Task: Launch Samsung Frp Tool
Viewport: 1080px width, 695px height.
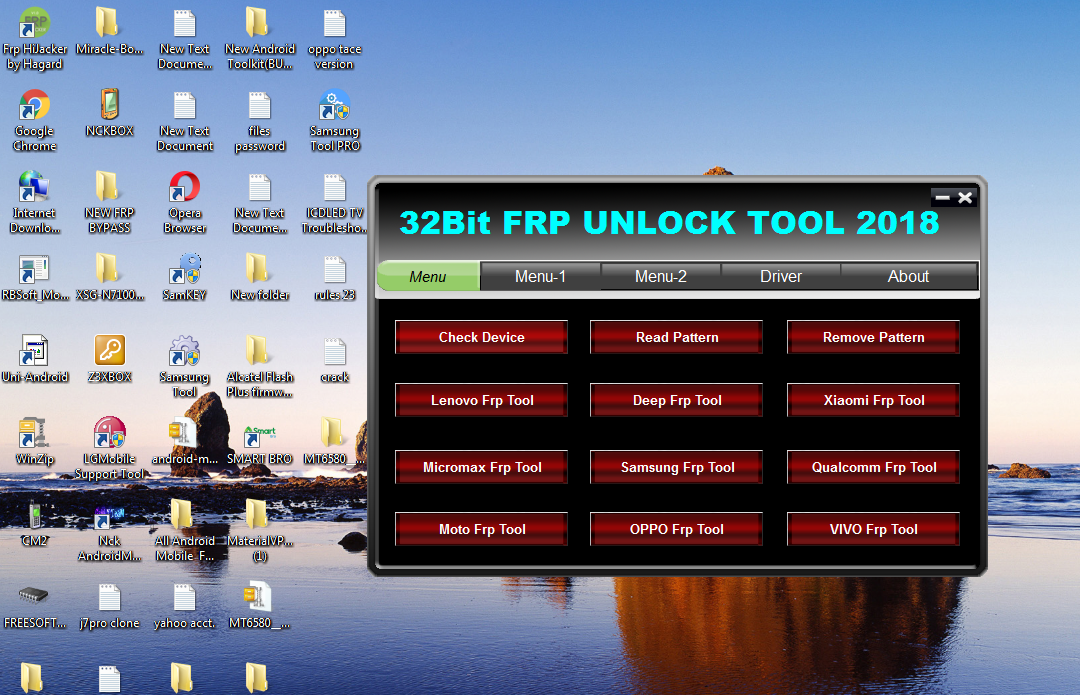Action: pyautogui.click(x=676, y=467)
